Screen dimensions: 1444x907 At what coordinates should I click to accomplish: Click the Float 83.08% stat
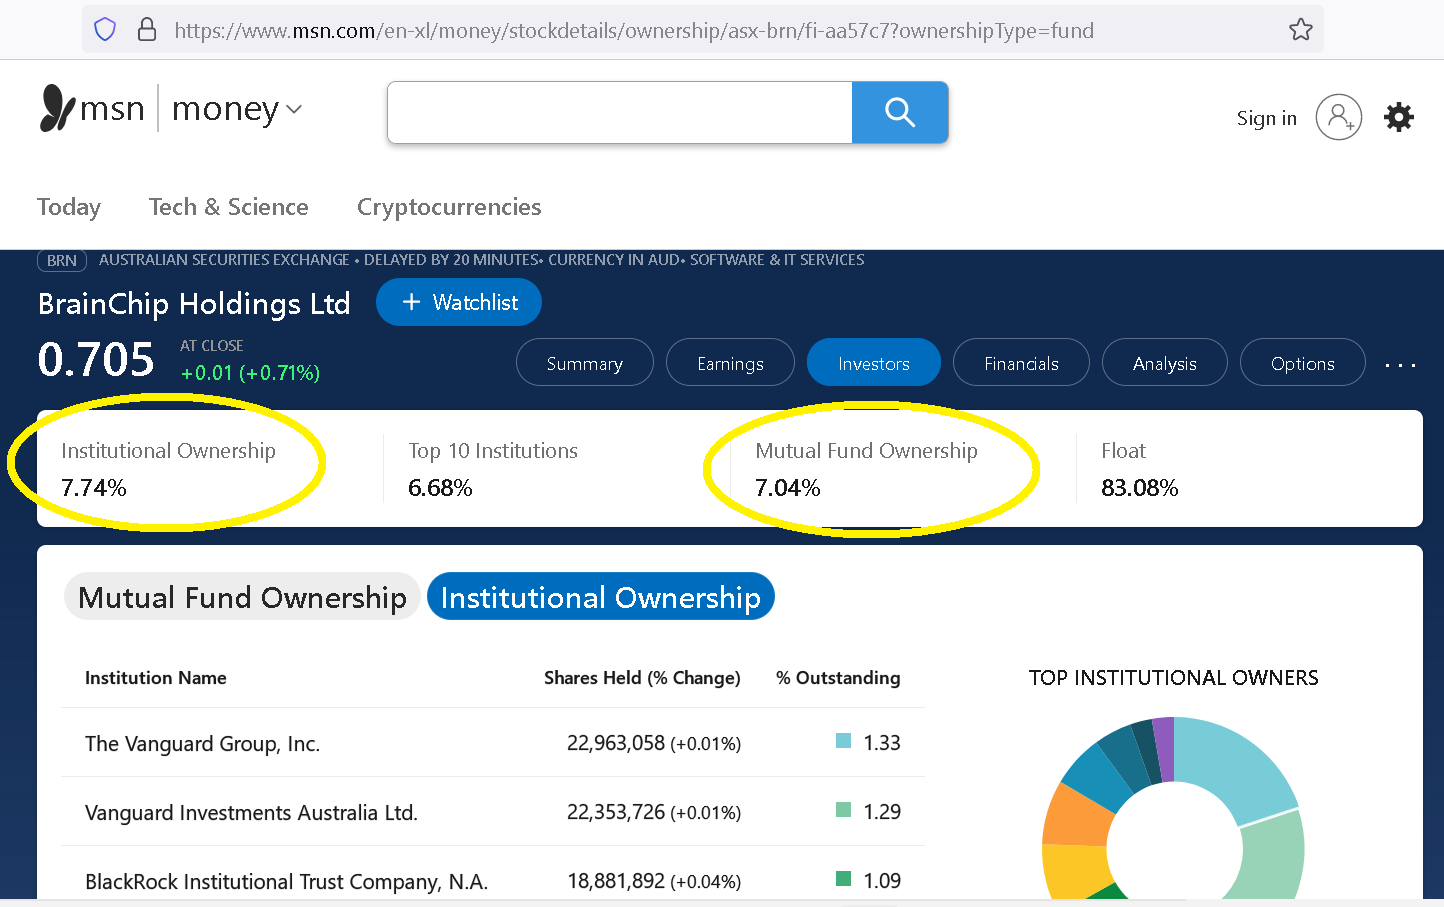pos(1140,469)
